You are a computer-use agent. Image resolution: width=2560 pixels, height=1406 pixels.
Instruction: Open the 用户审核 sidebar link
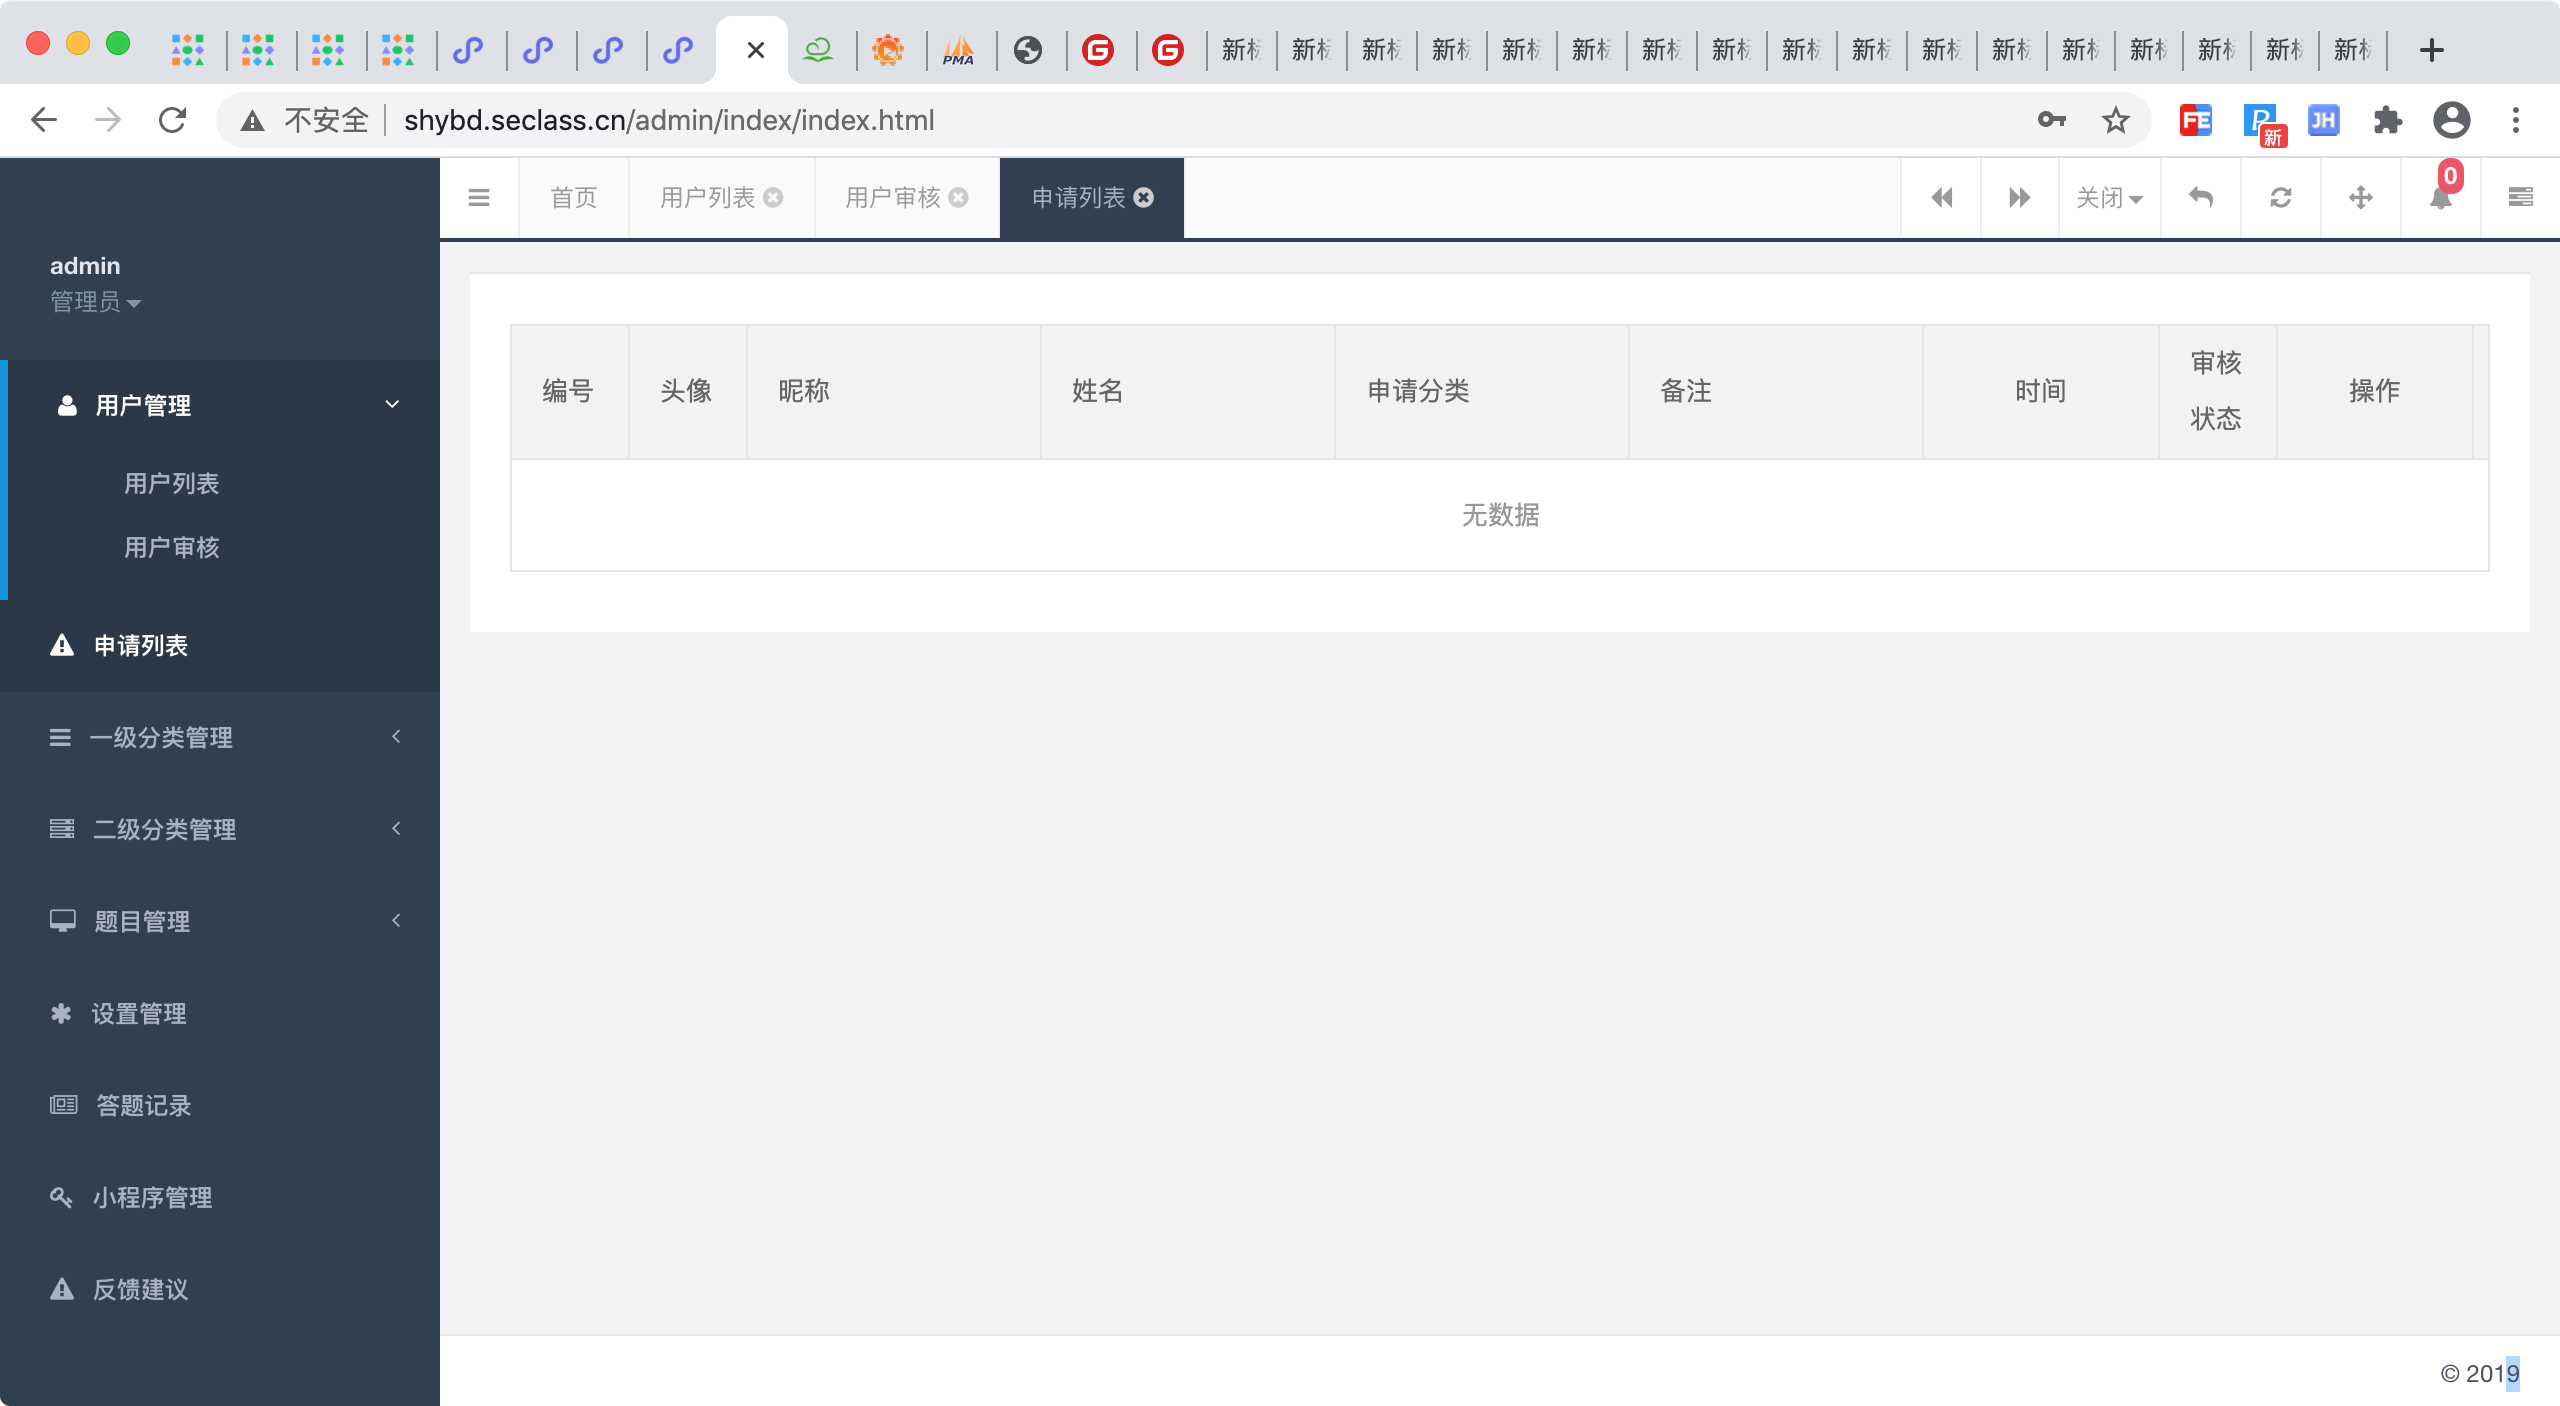coord(172,548)
